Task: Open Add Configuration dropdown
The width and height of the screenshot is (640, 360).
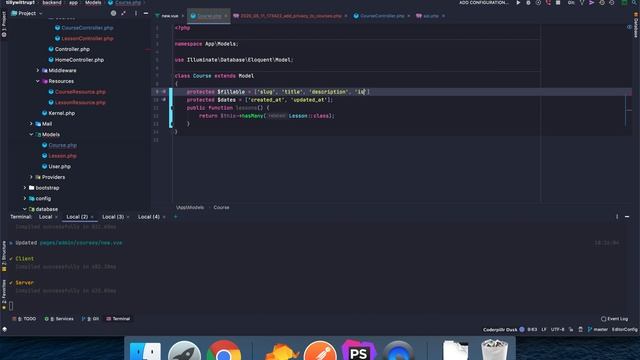Action: click(x=484, y=2)
